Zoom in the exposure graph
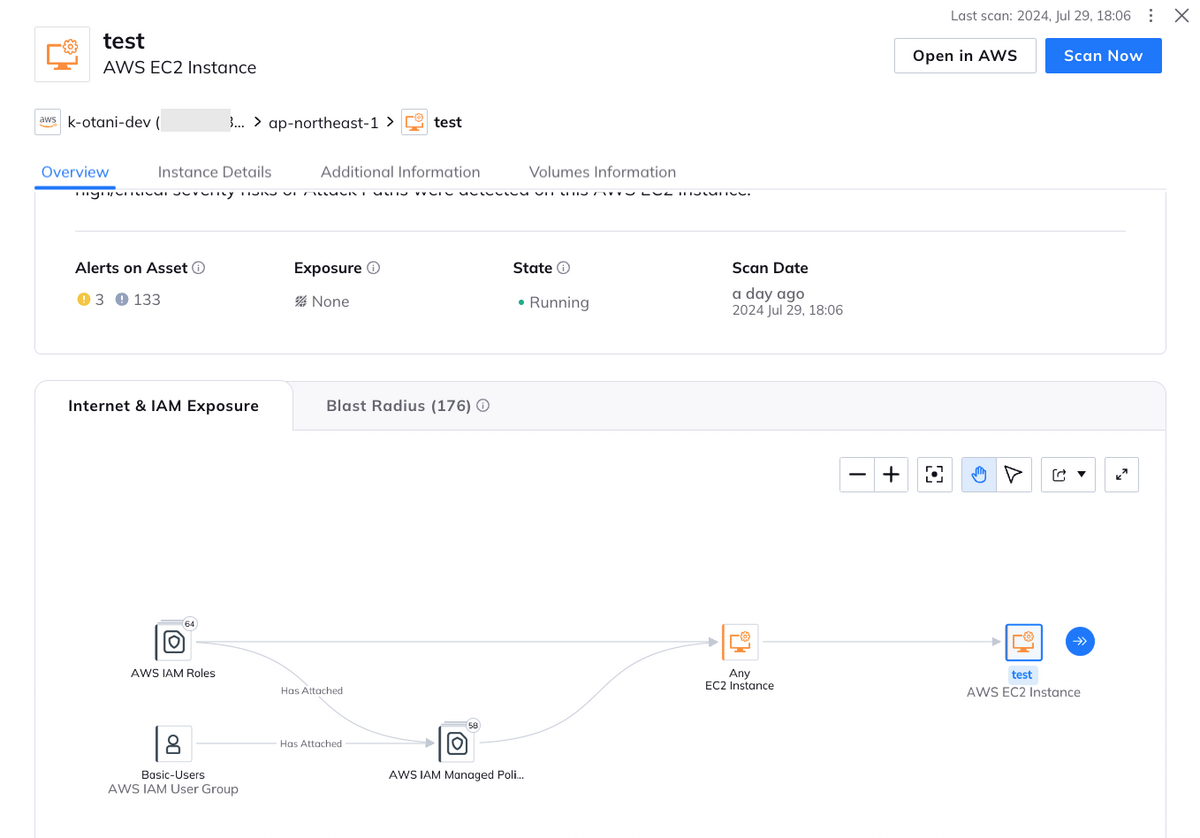Viewport: 1200px width, 838px height. [891, 475]
